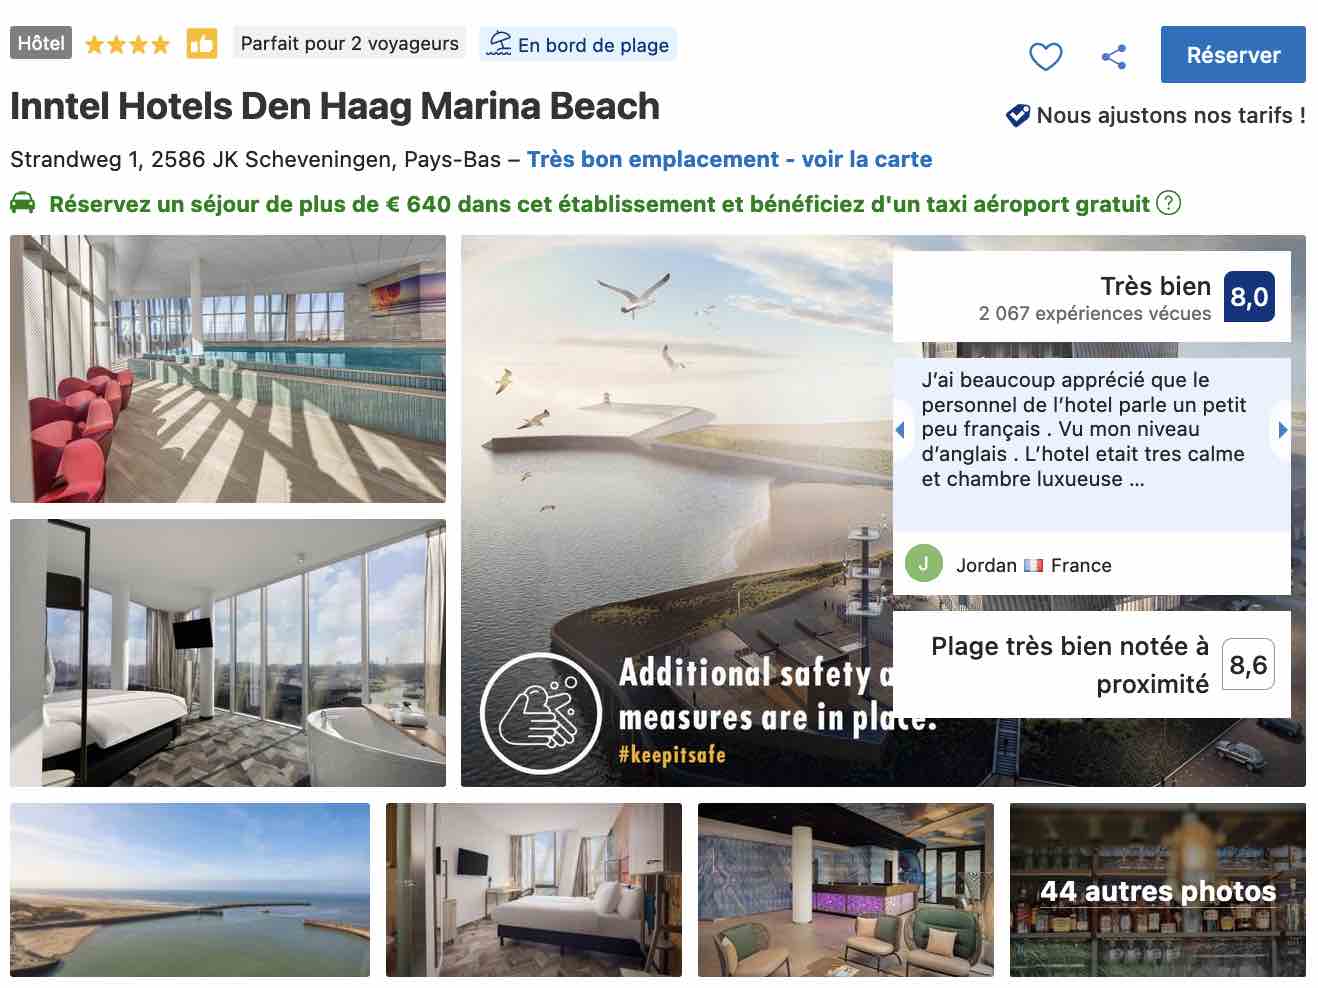Show next guest review with right arrow
This screenshot has height=988, width=1318.
(x=1282, y=430)
